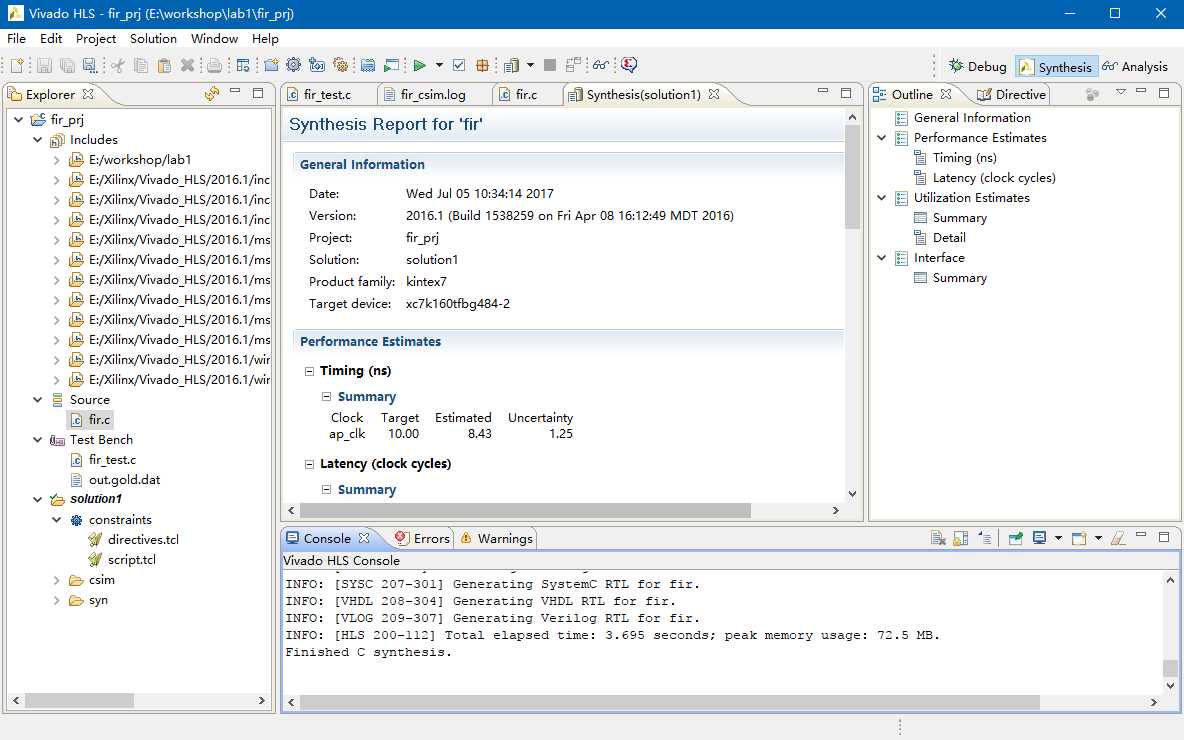Click the Solution Settings gear icon

(341, 66)
